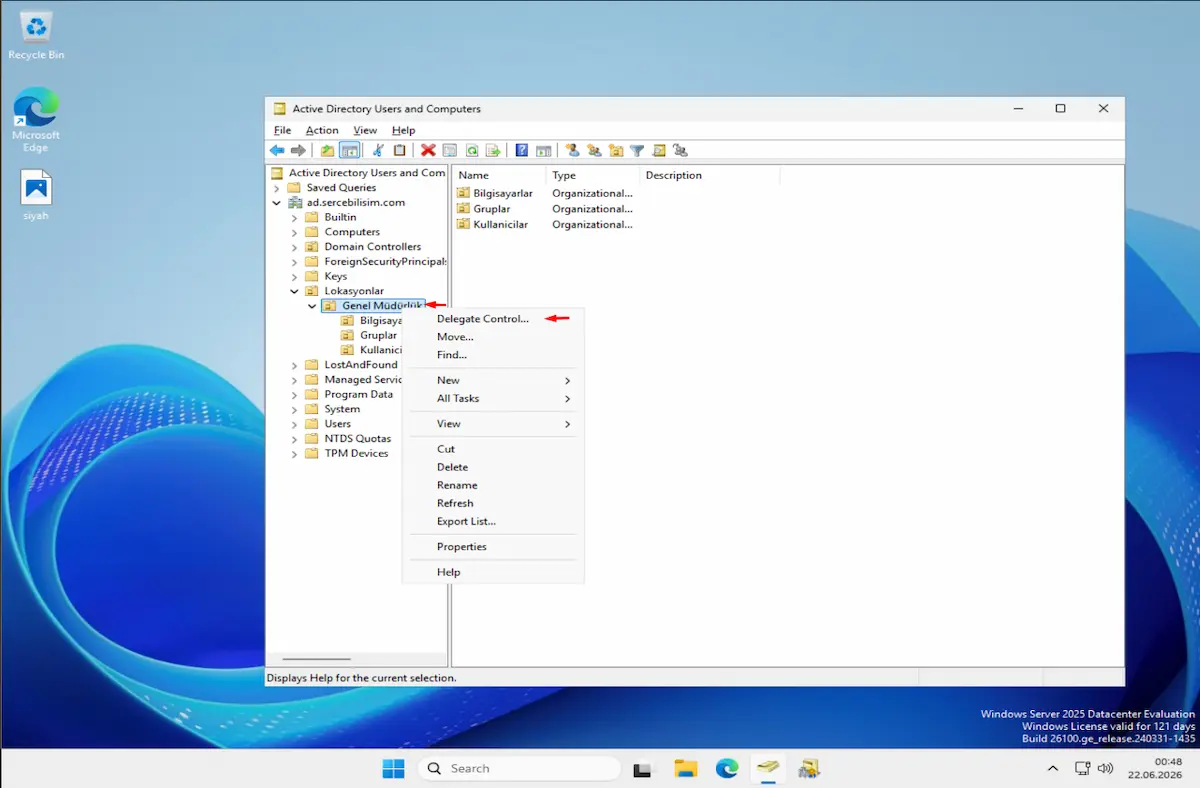The height and width of the screenshot is (788, 1200).
Task: Collapse the Lokasyonlar tree node
Action: click(x=295, y=291)
